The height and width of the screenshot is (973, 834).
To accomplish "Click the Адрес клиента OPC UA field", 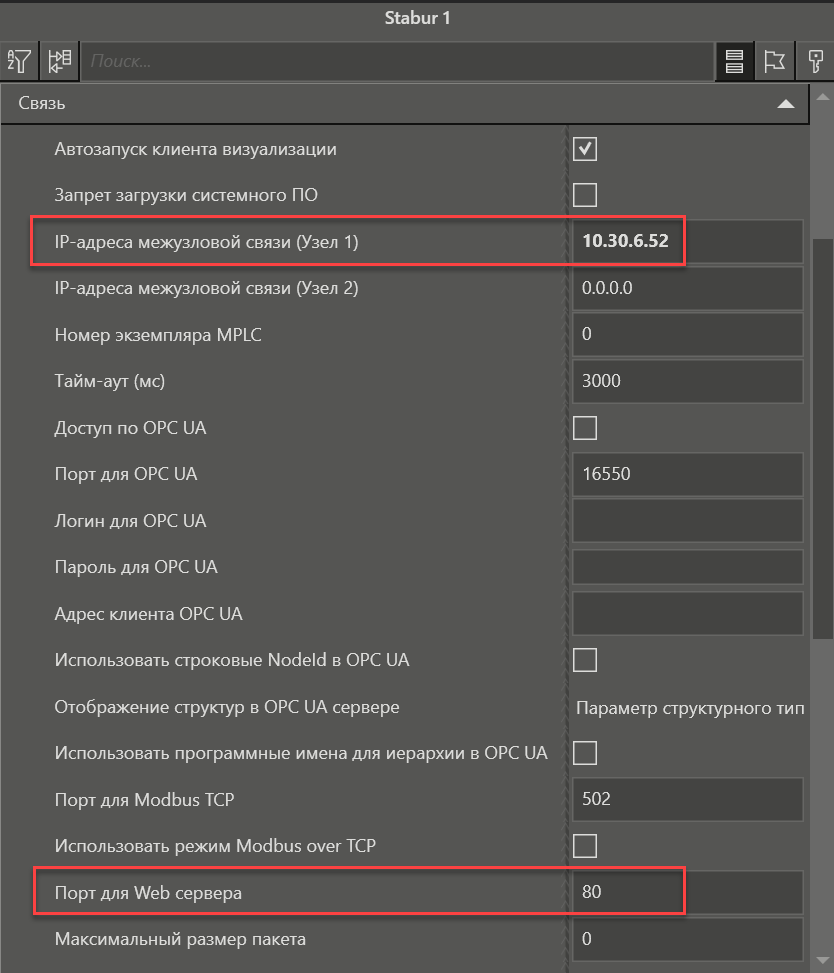I will click(x=688, y=613).
